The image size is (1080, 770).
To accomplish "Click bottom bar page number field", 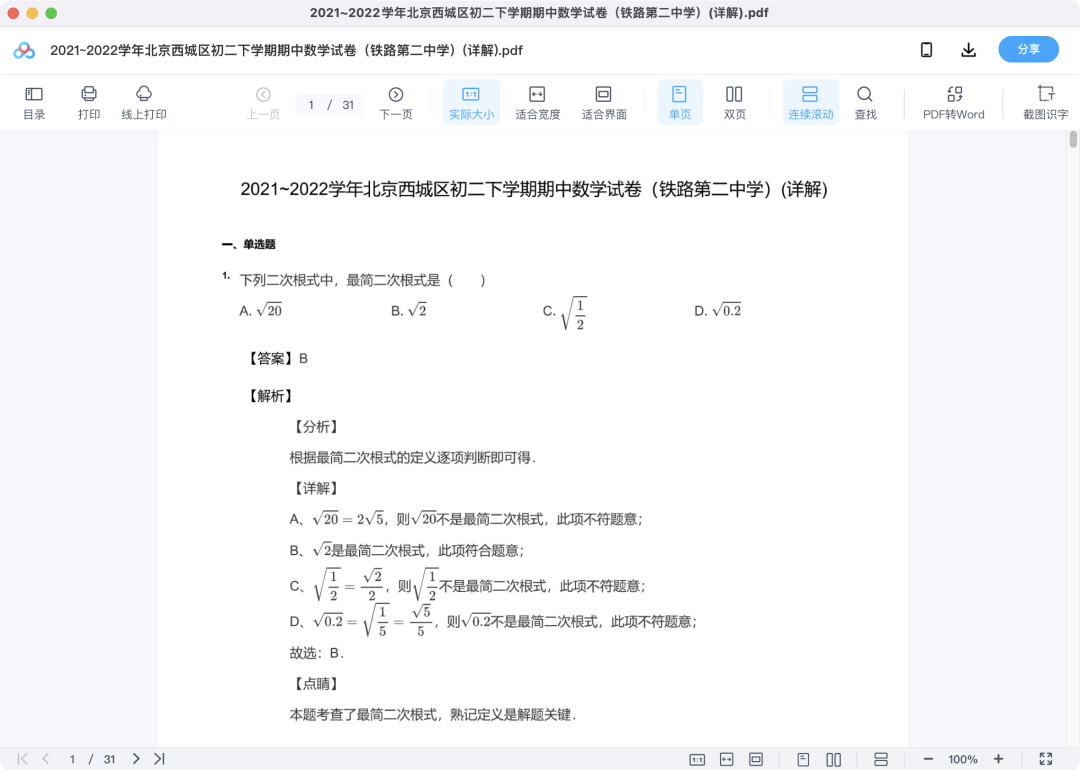I will pos(72,760).
